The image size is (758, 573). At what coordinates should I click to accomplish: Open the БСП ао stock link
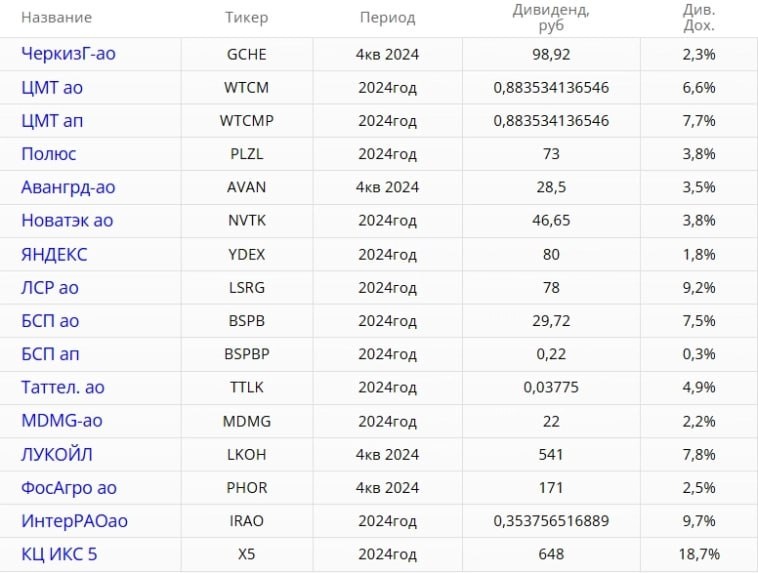pos(50,321)
